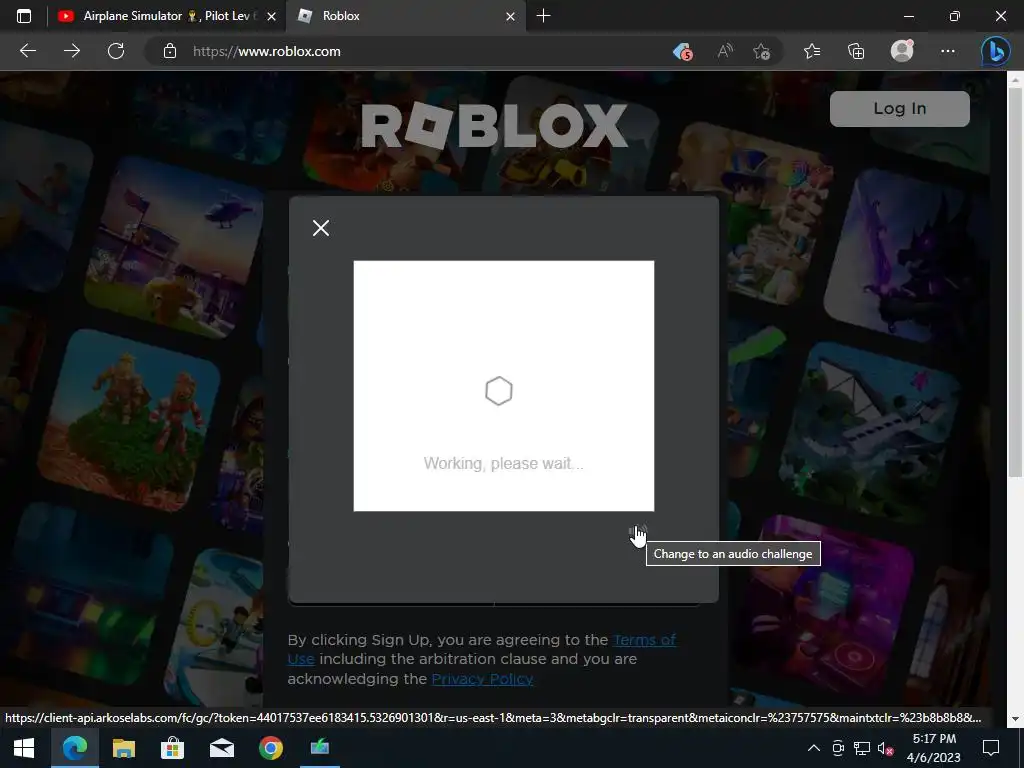The width and height of the screenshot is (1024, 768).
Task: Click the Roblox logo
Action: (x=494, y=125)
